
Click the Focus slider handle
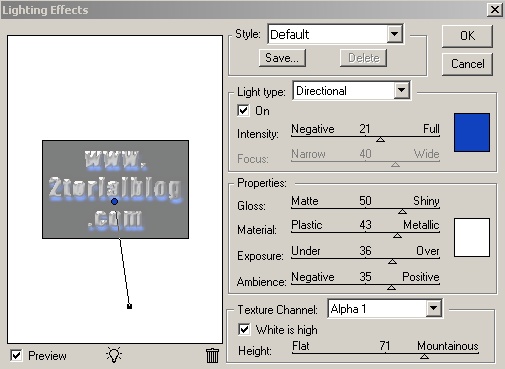(395, 164)
